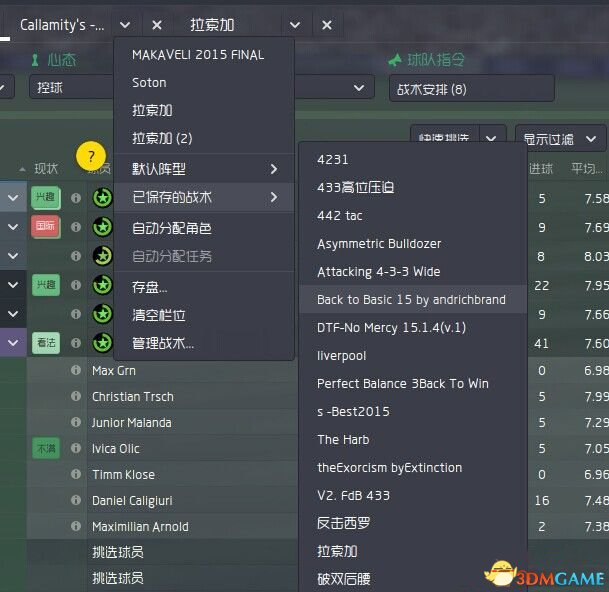Open info icon next to Max Grn
This screenshot has width=609, height=592.
point(76,370)
